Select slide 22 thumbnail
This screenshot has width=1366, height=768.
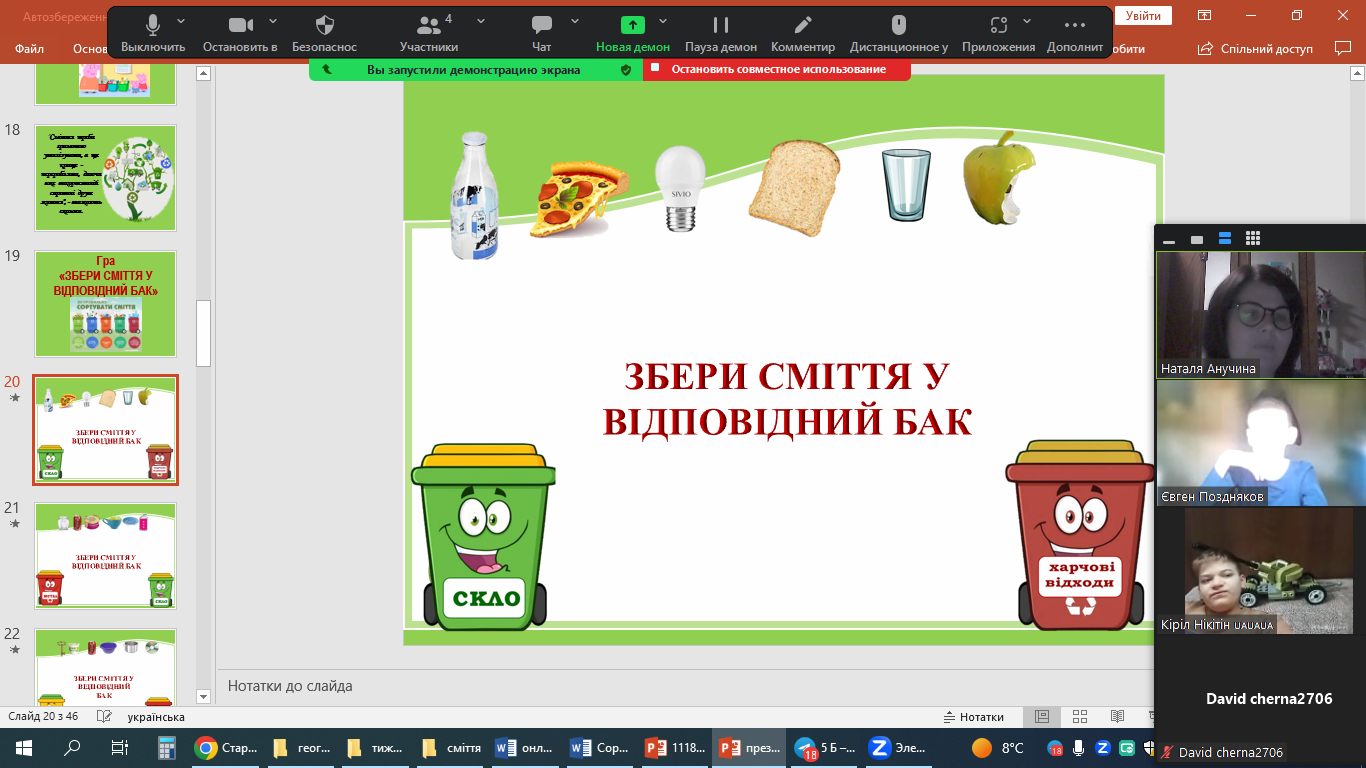point(106,667)
